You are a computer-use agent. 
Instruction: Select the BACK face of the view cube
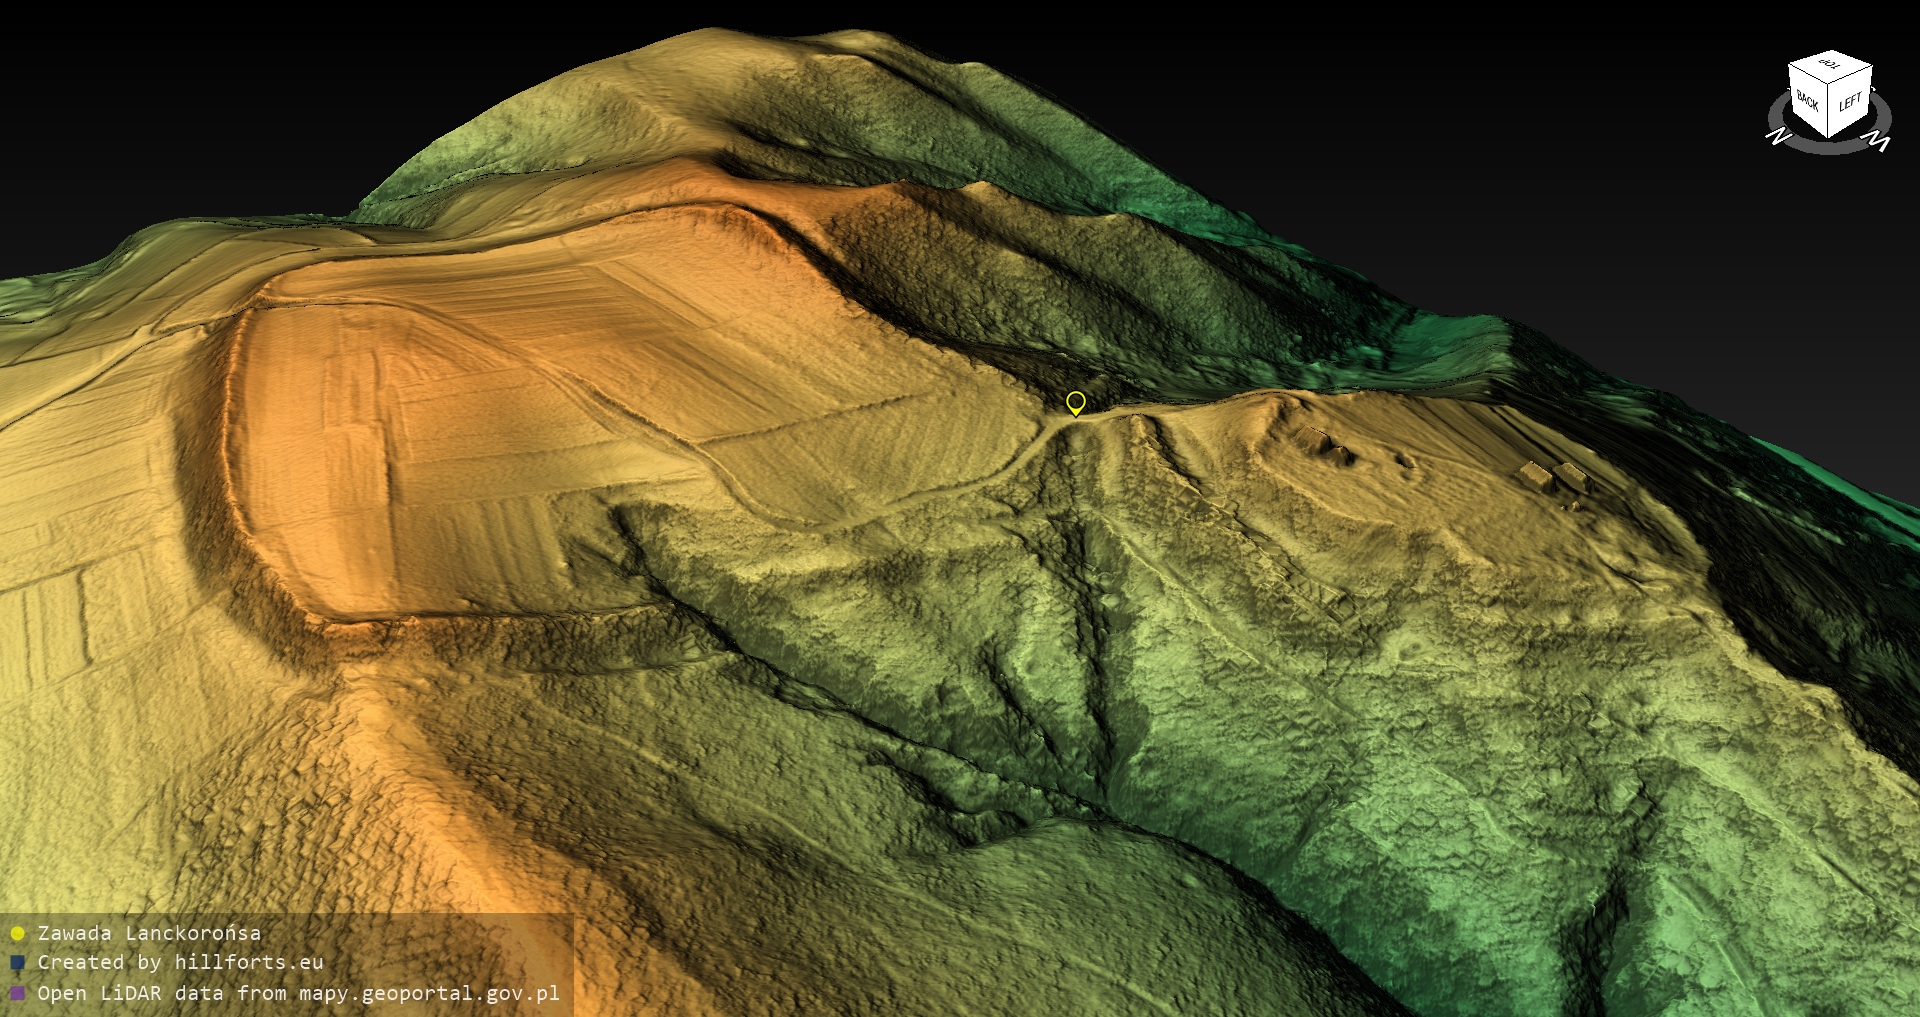click(1808, 102)
